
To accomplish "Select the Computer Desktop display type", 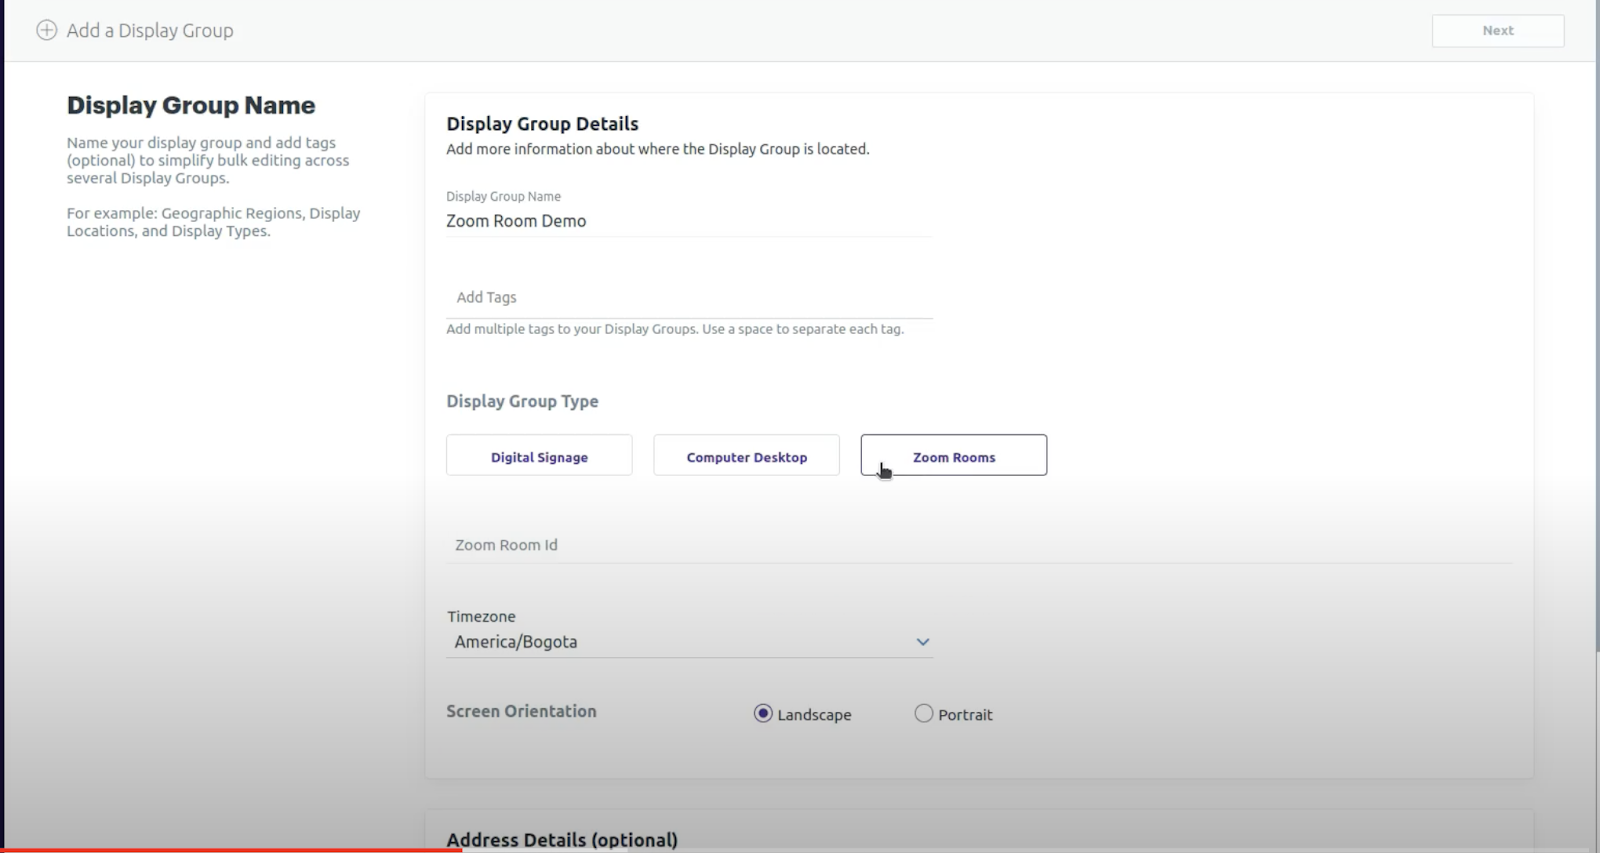I will point(746,456).
